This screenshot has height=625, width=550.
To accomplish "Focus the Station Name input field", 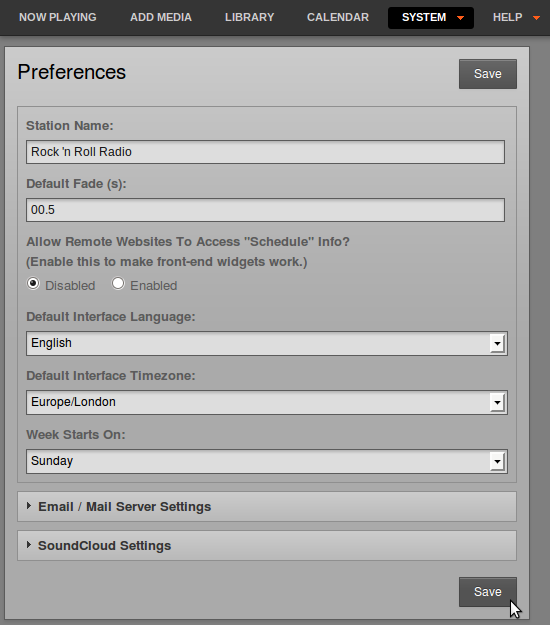I will click(x=265, y=152).
